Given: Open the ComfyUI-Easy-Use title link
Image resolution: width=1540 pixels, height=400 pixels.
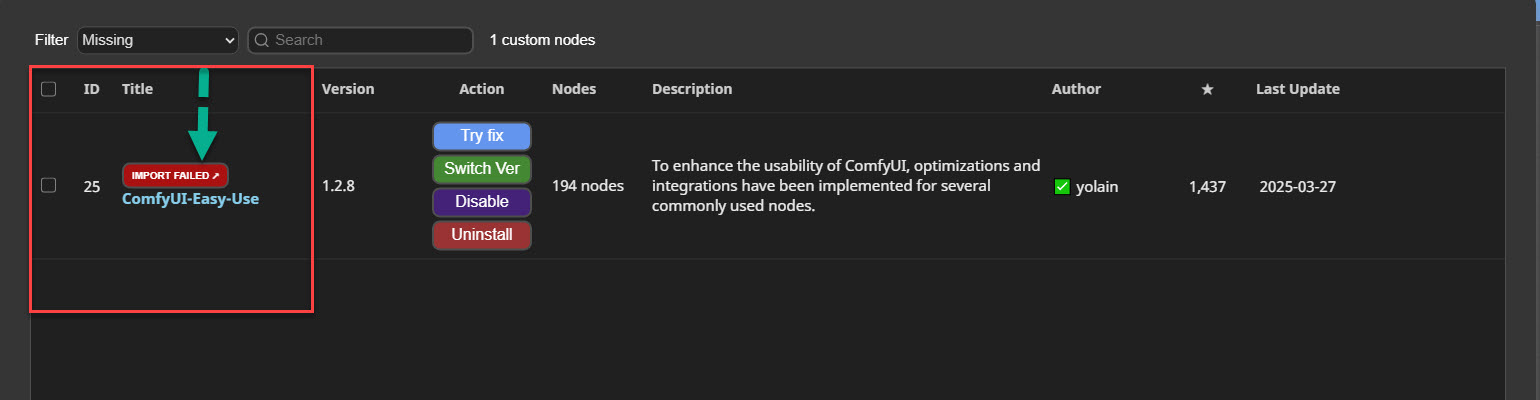Looking at the screenshot, I should [190, 198].
